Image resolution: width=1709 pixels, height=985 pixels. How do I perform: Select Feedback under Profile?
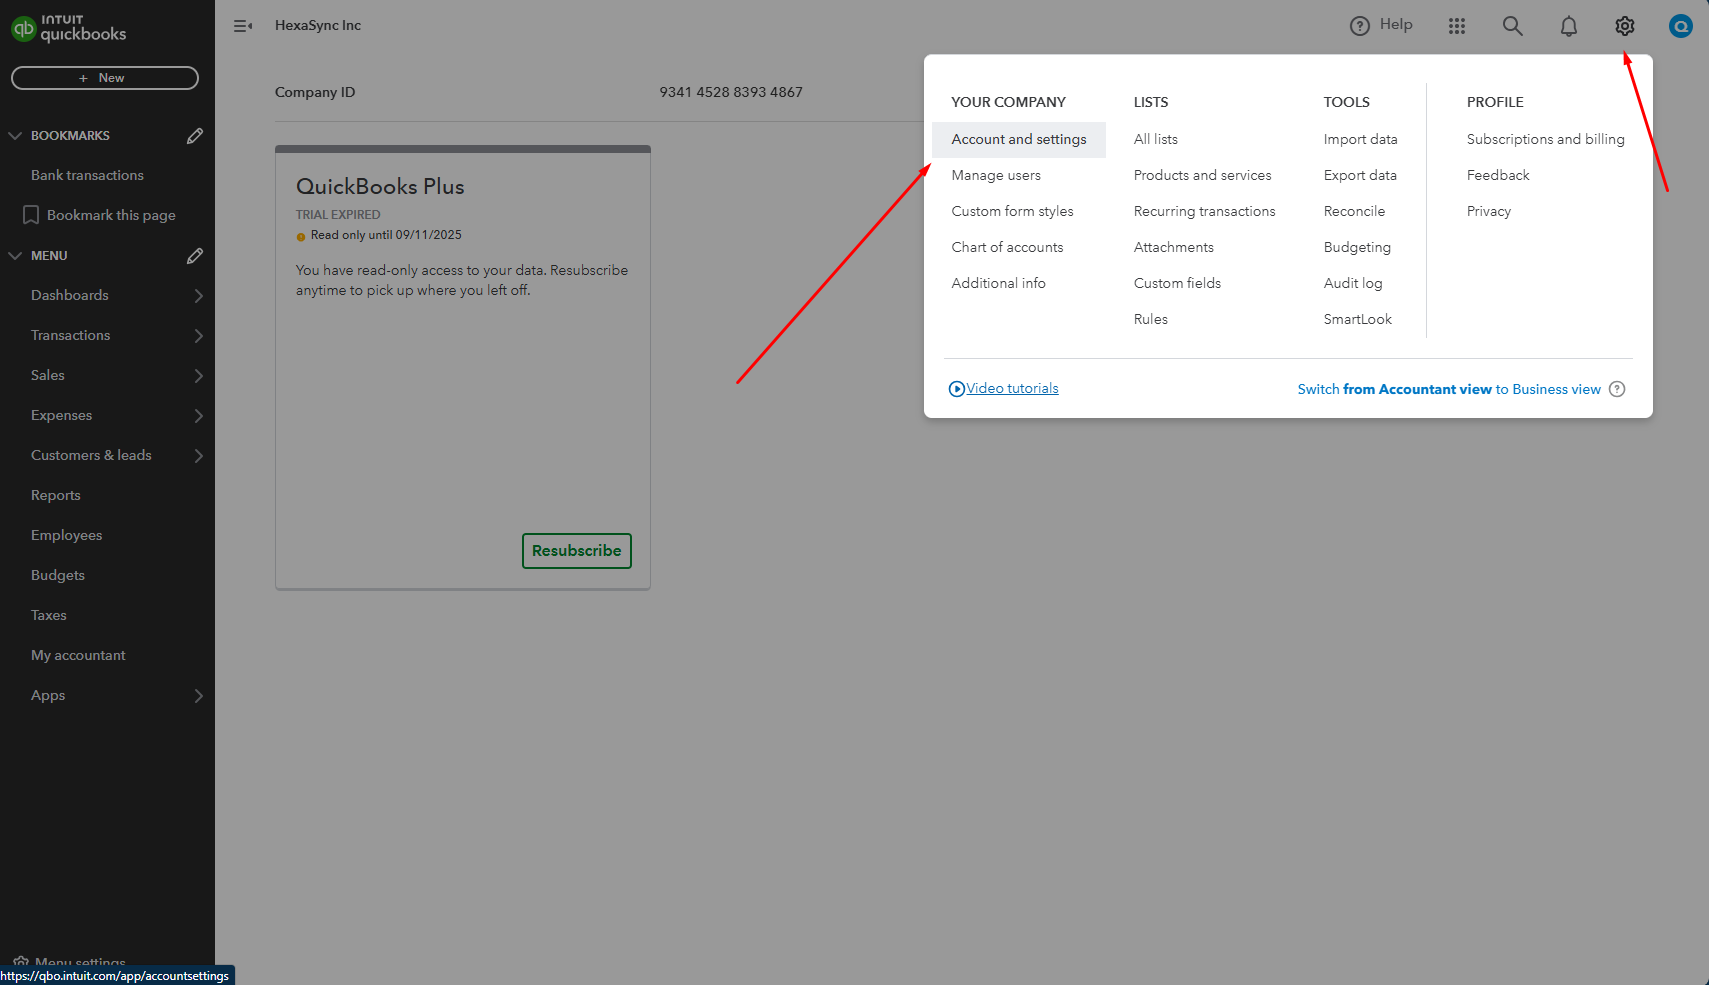(1498, 175)
